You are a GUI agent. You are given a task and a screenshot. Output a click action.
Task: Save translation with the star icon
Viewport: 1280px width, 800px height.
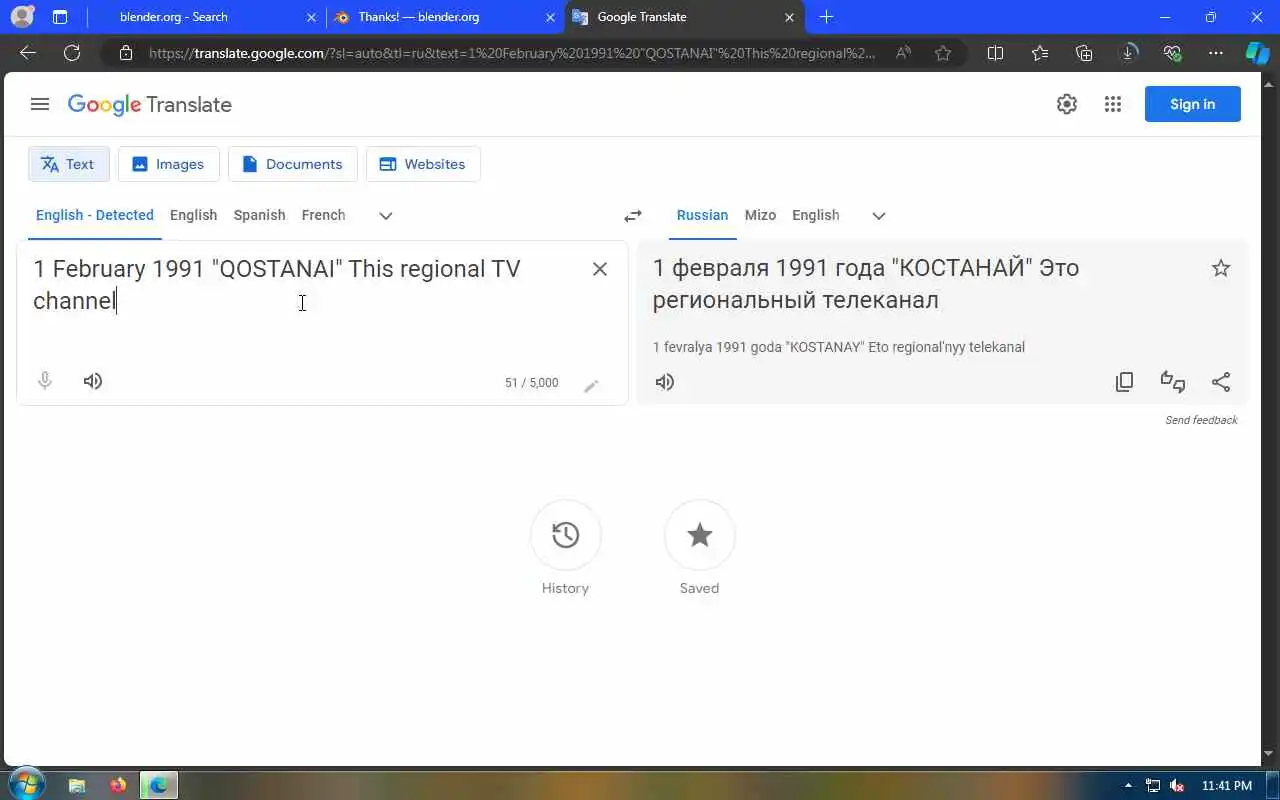coord(1221,268)
